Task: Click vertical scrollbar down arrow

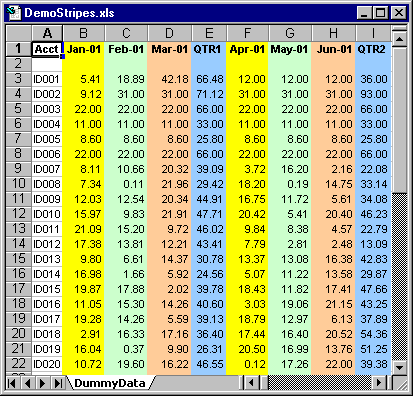Action: pyautogui.click(x=399, y=368)
